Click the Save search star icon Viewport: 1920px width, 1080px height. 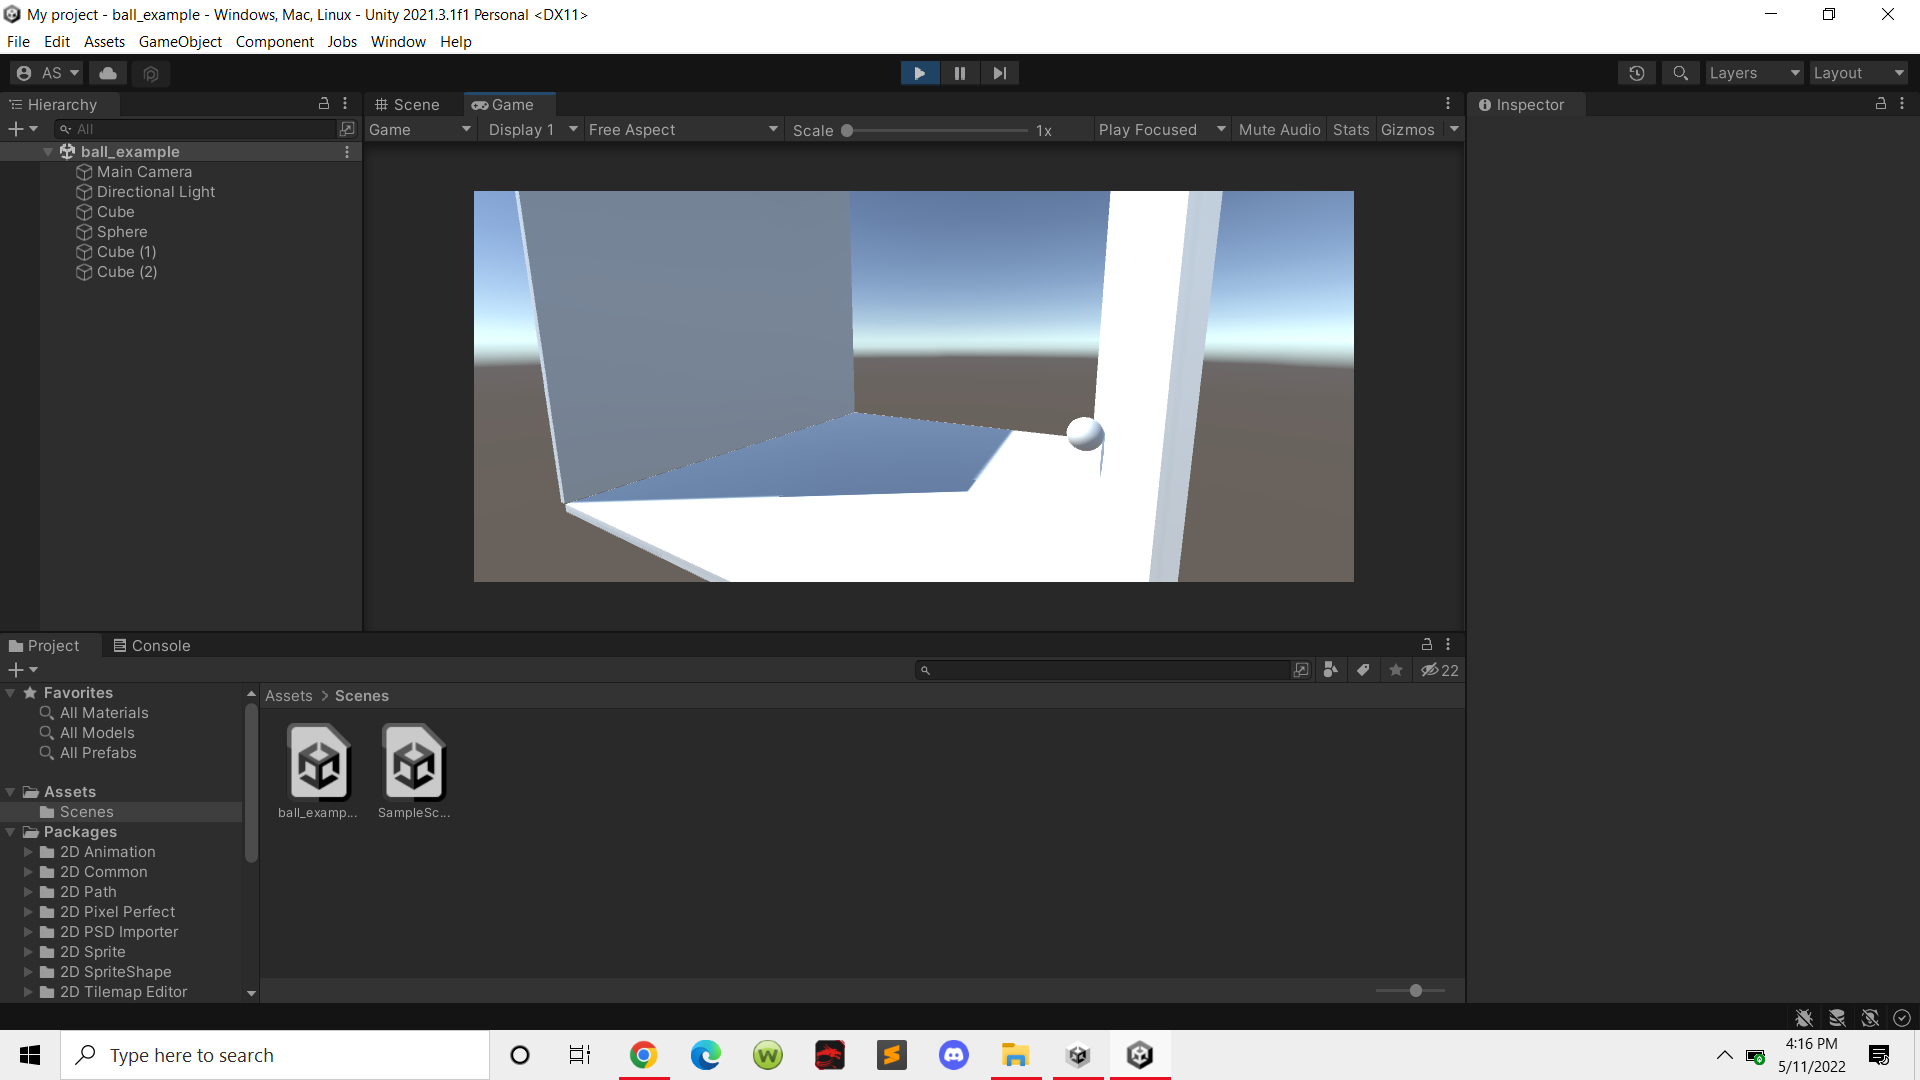coord(1396,670)
